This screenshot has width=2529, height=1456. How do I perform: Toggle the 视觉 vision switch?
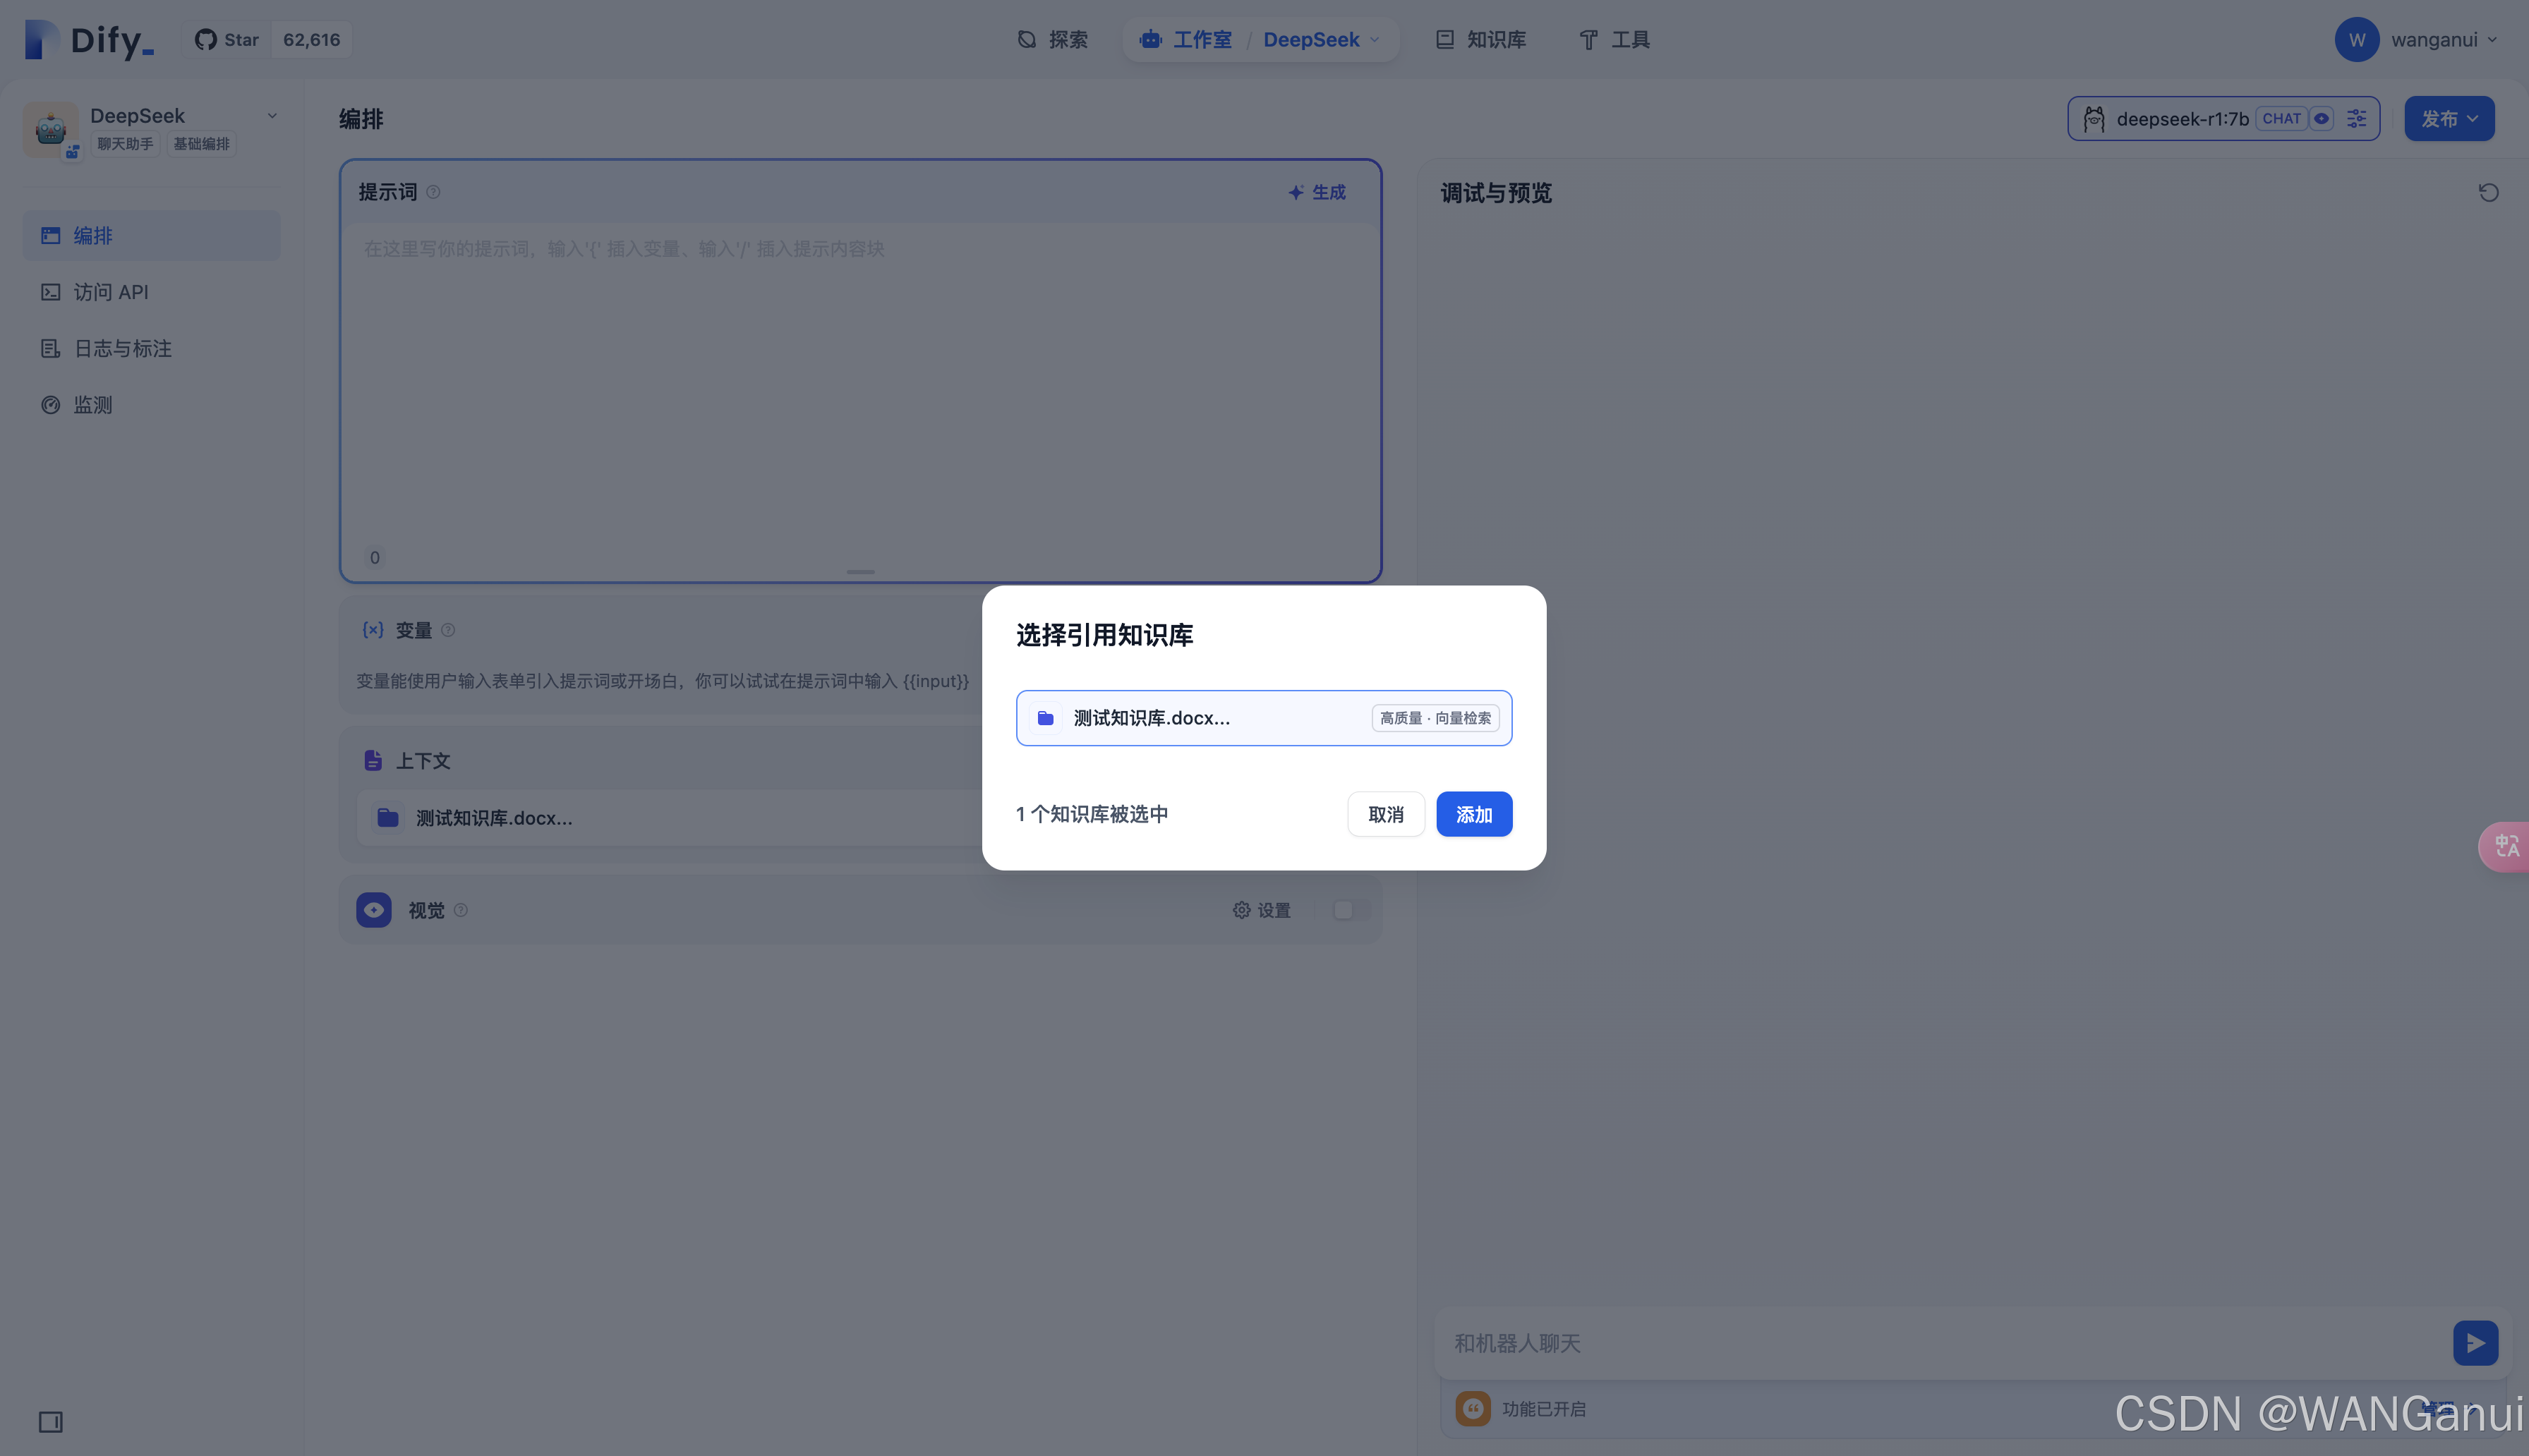1352,910
